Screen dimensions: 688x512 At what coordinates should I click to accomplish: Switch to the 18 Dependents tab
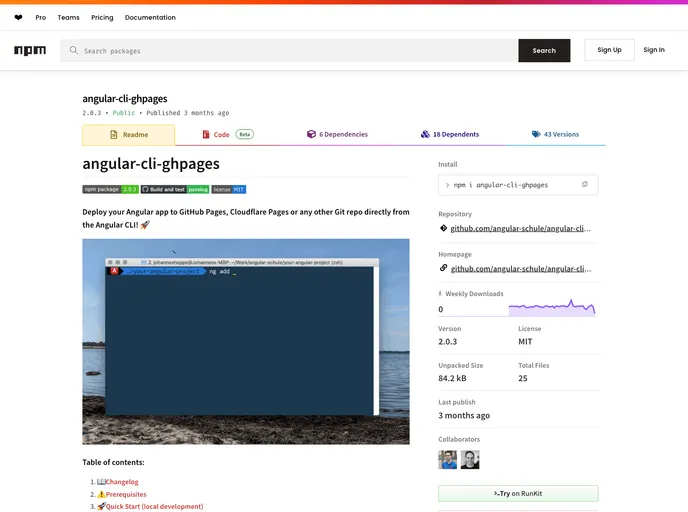(450, 134)
